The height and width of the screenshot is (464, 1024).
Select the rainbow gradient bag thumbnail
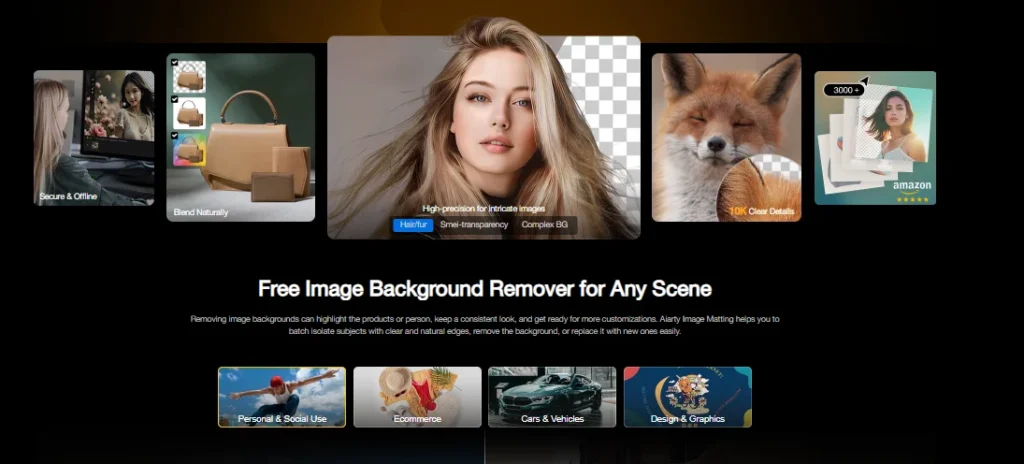coord(189,150)
